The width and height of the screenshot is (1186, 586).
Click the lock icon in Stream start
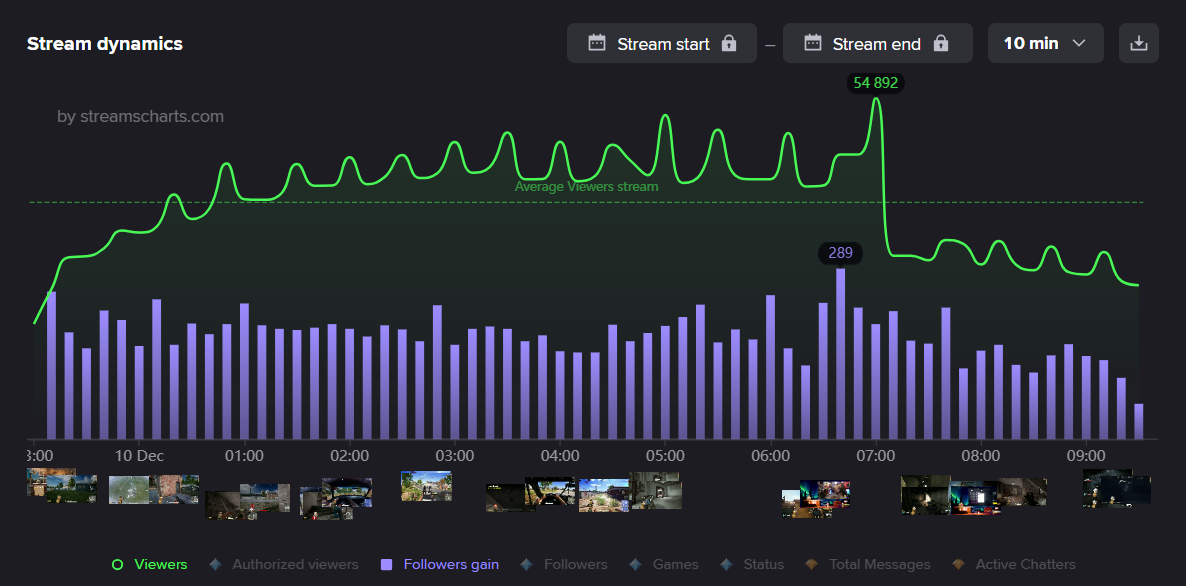point(729,43)
